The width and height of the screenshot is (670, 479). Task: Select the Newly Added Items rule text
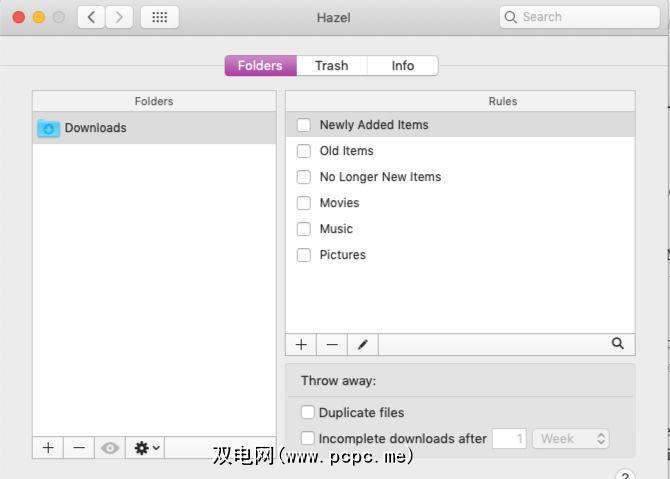click(374, 125)
